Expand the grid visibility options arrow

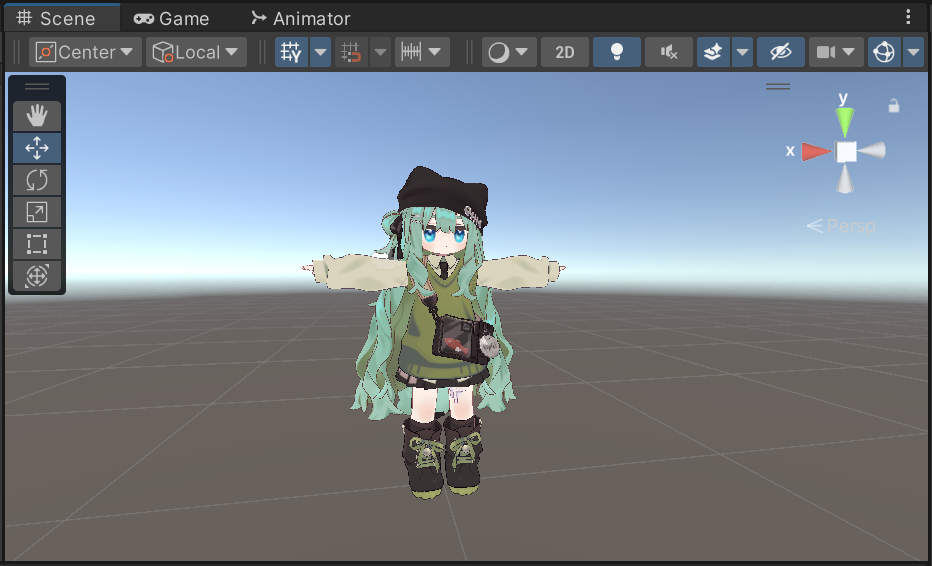point(320,52)
